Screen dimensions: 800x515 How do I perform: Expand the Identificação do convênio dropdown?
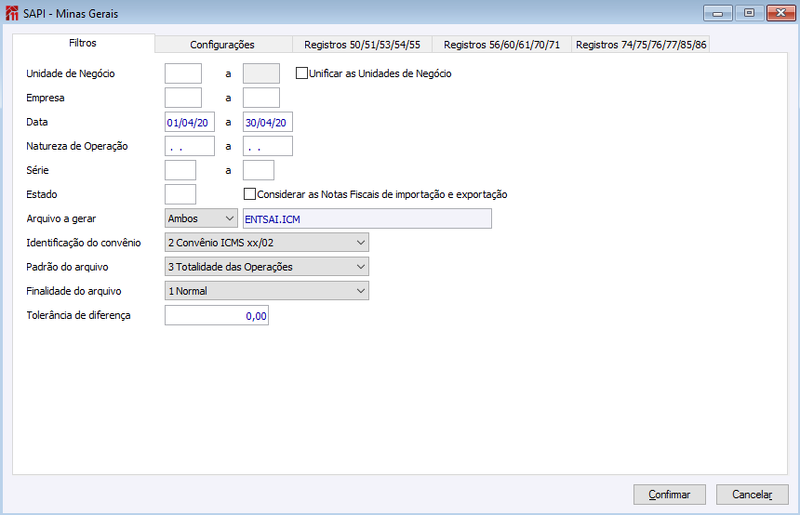[266, 242]
